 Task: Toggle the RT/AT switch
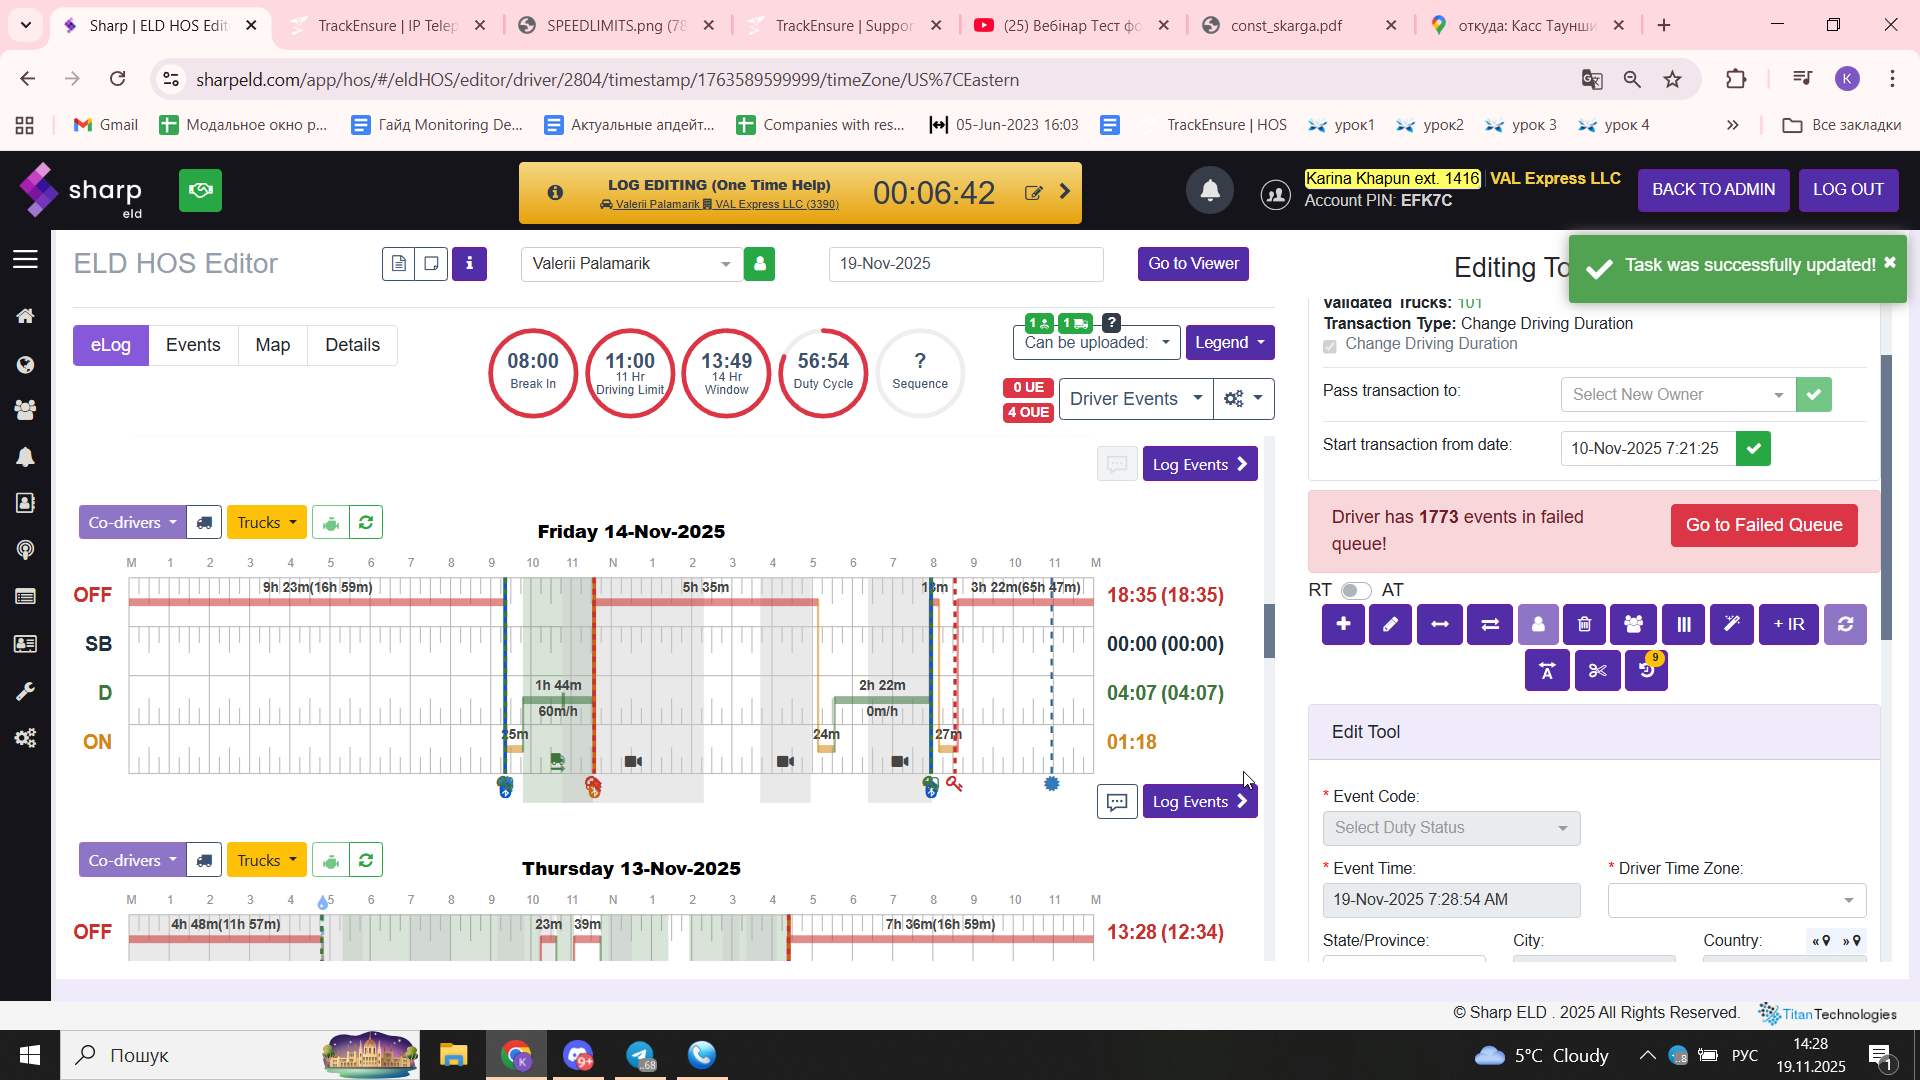point(1355,591)
